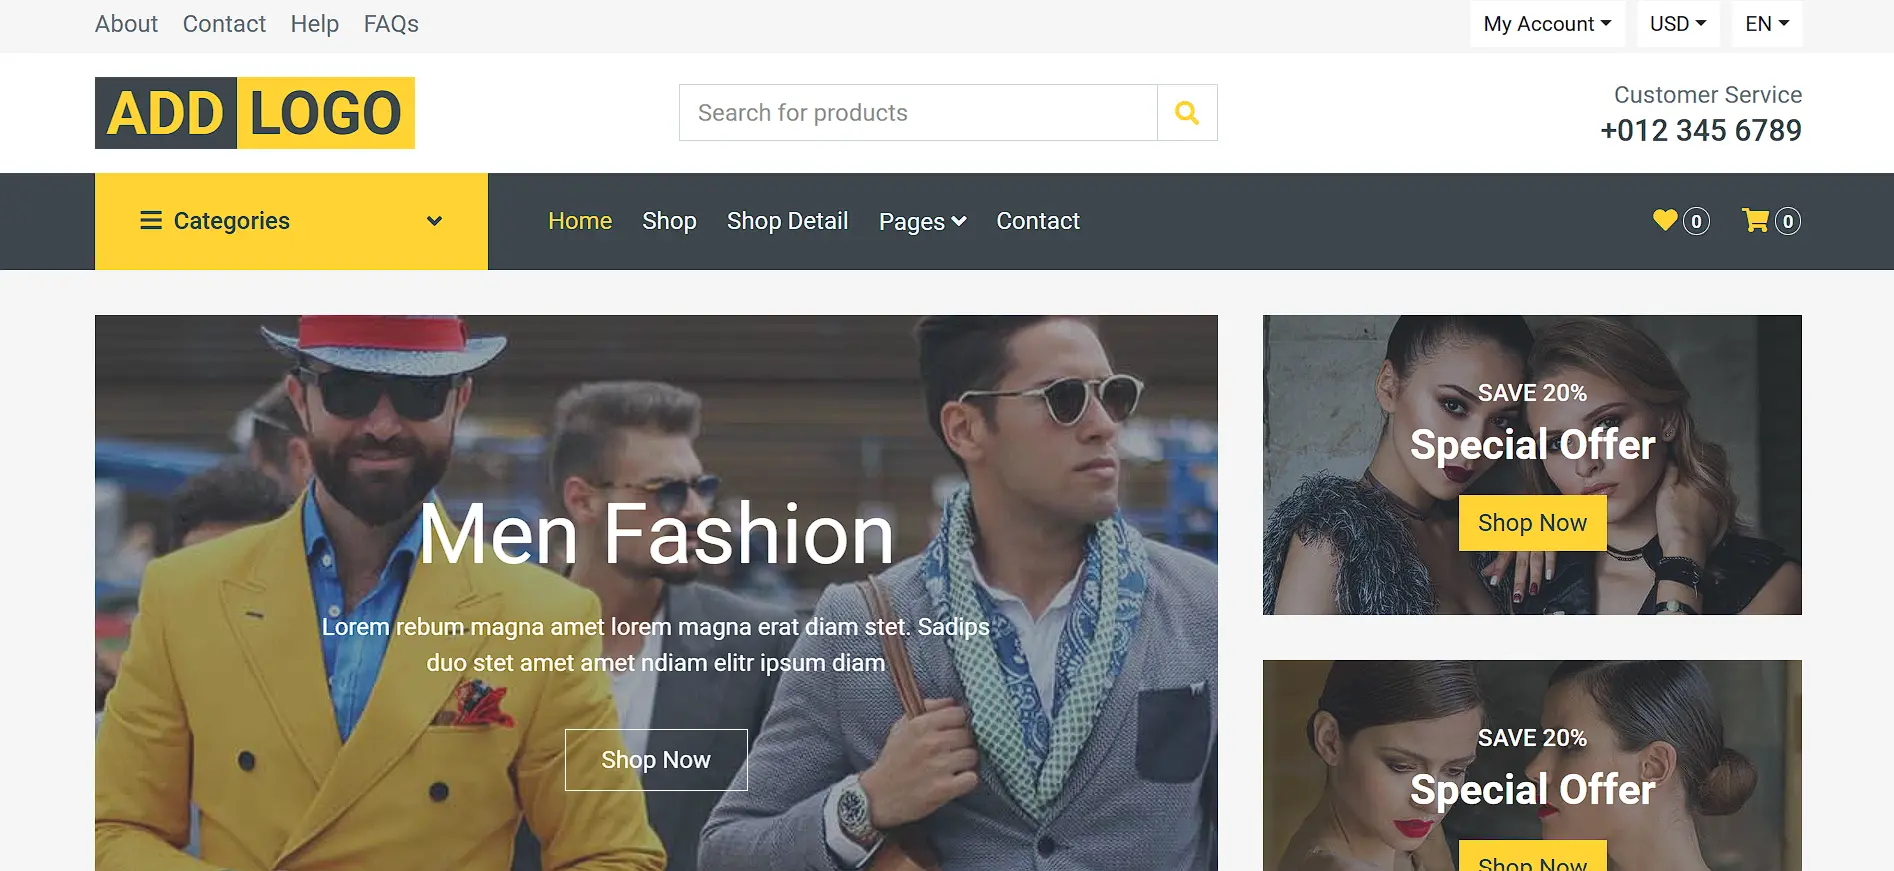Open the wishlist heart icon
The width and height of the screenshot is (1894, 871).
click(1665, 220)
